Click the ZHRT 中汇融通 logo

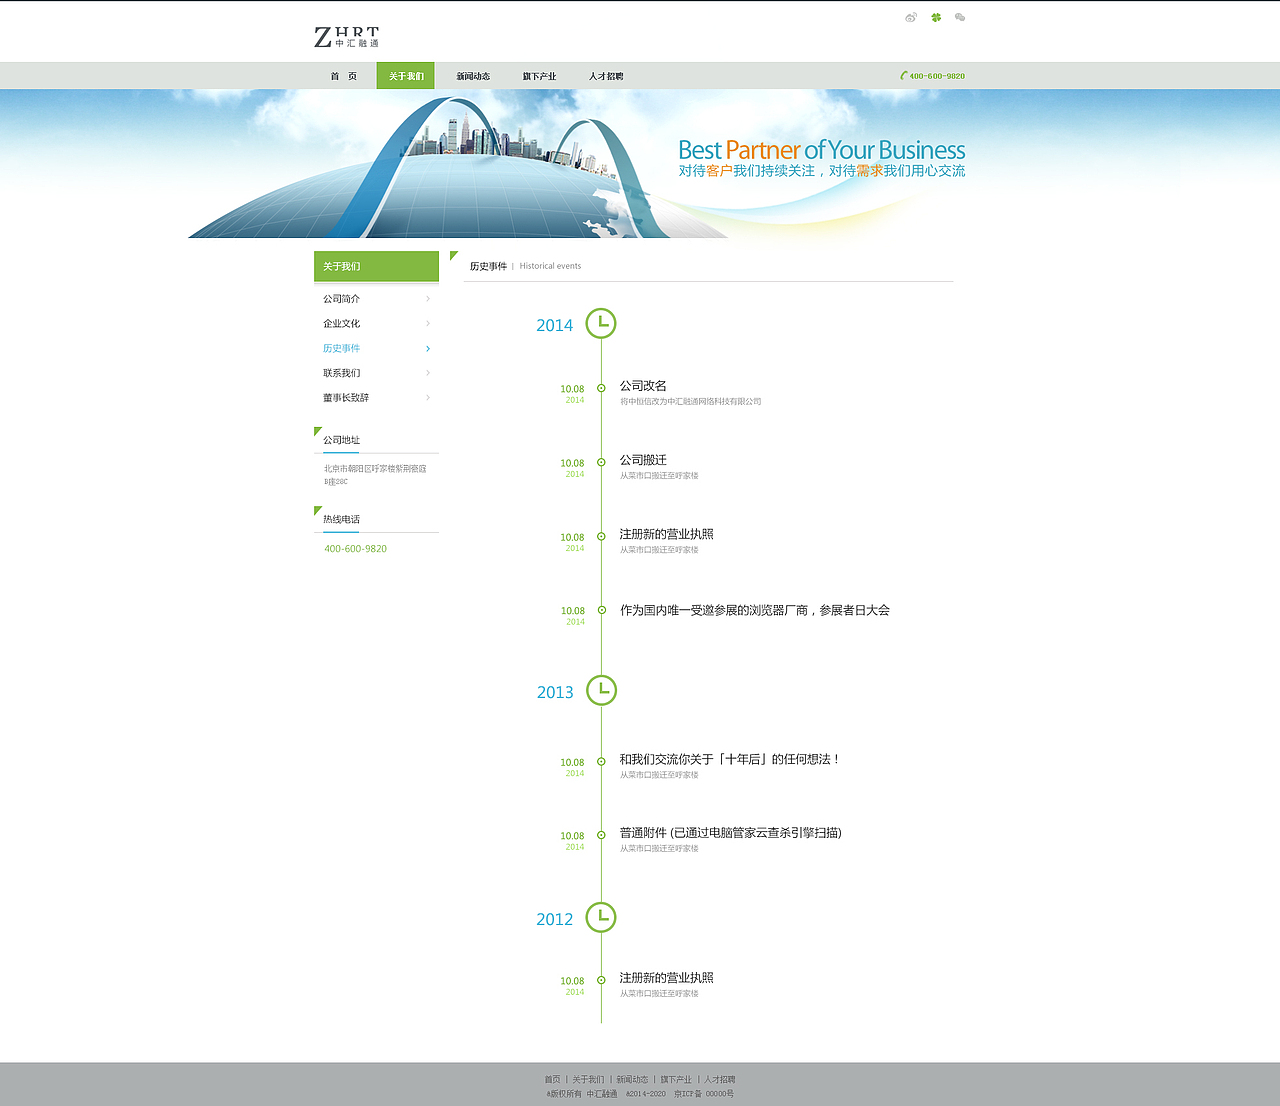(x=347, y=37)
